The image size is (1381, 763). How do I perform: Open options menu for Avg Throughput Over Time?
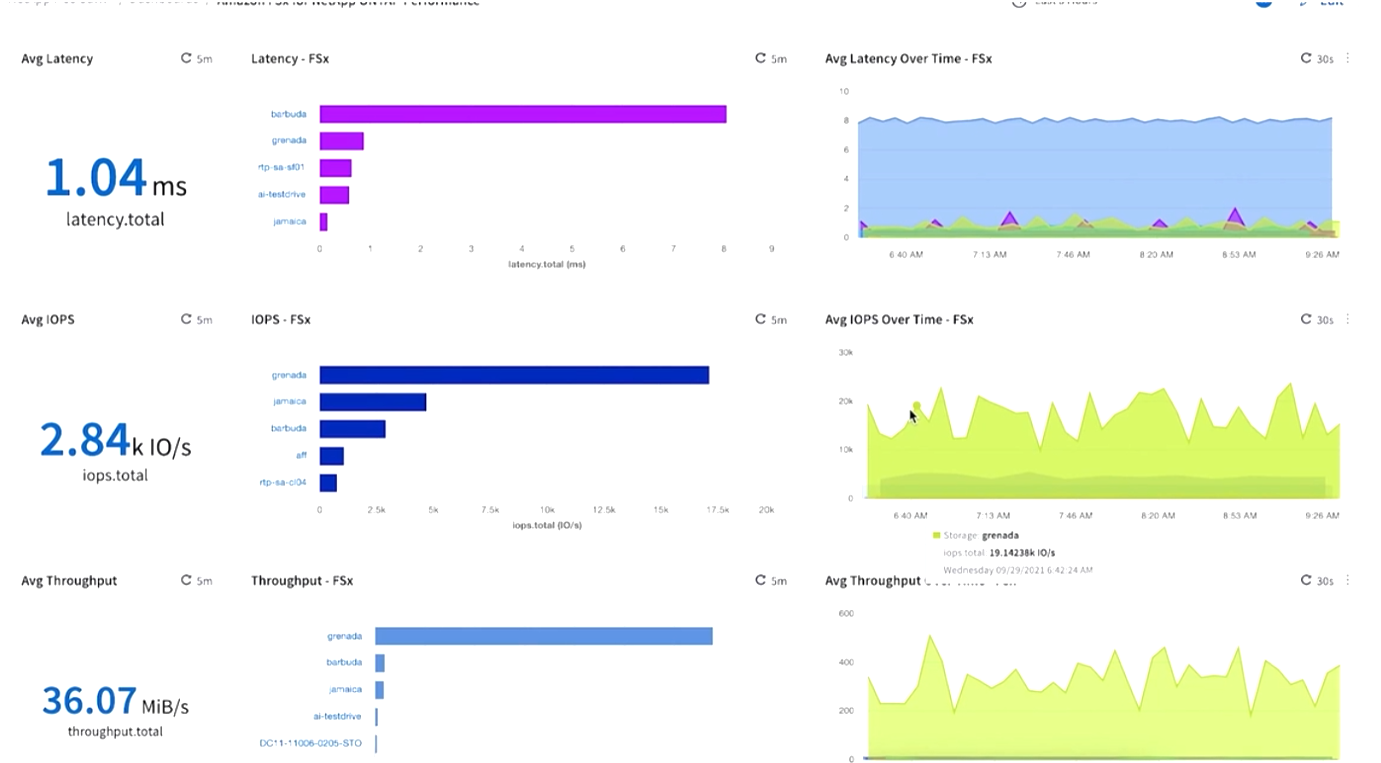pyautogui.click(x=1348, y=581)
